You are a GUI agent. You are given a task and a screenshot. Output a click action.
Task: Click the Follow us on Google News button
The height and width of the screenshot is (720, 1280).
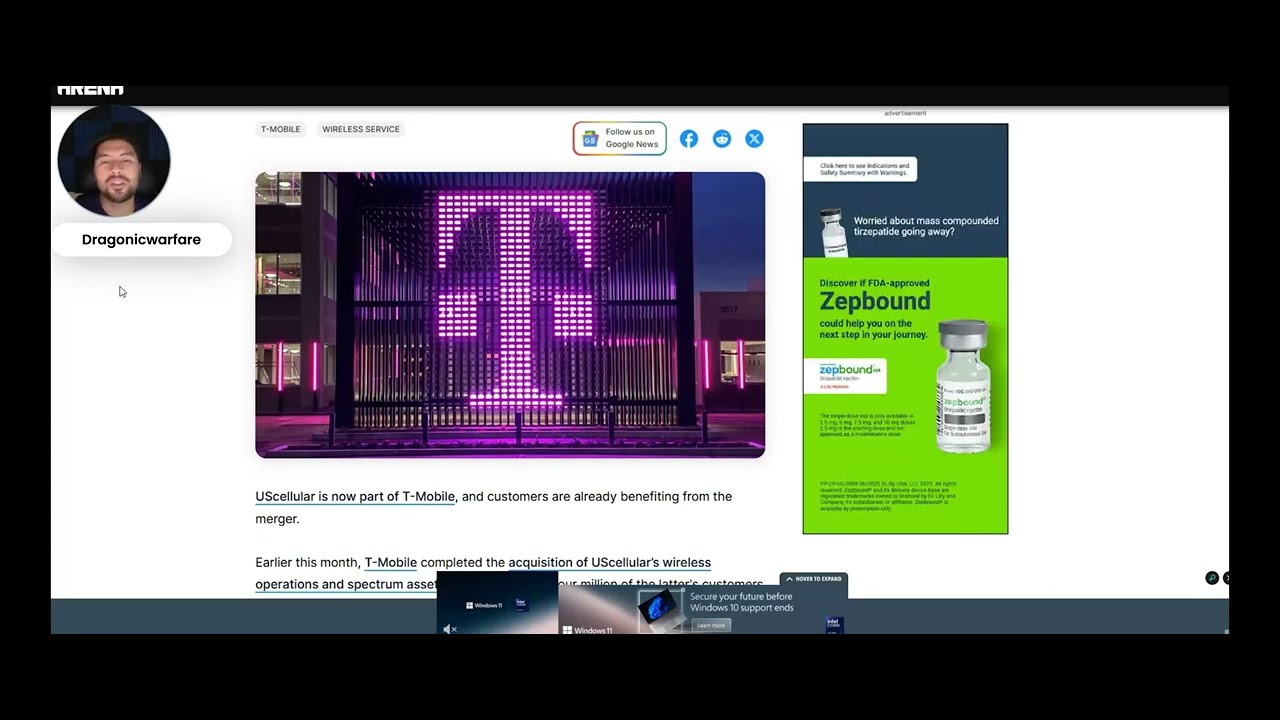[620, 138]
